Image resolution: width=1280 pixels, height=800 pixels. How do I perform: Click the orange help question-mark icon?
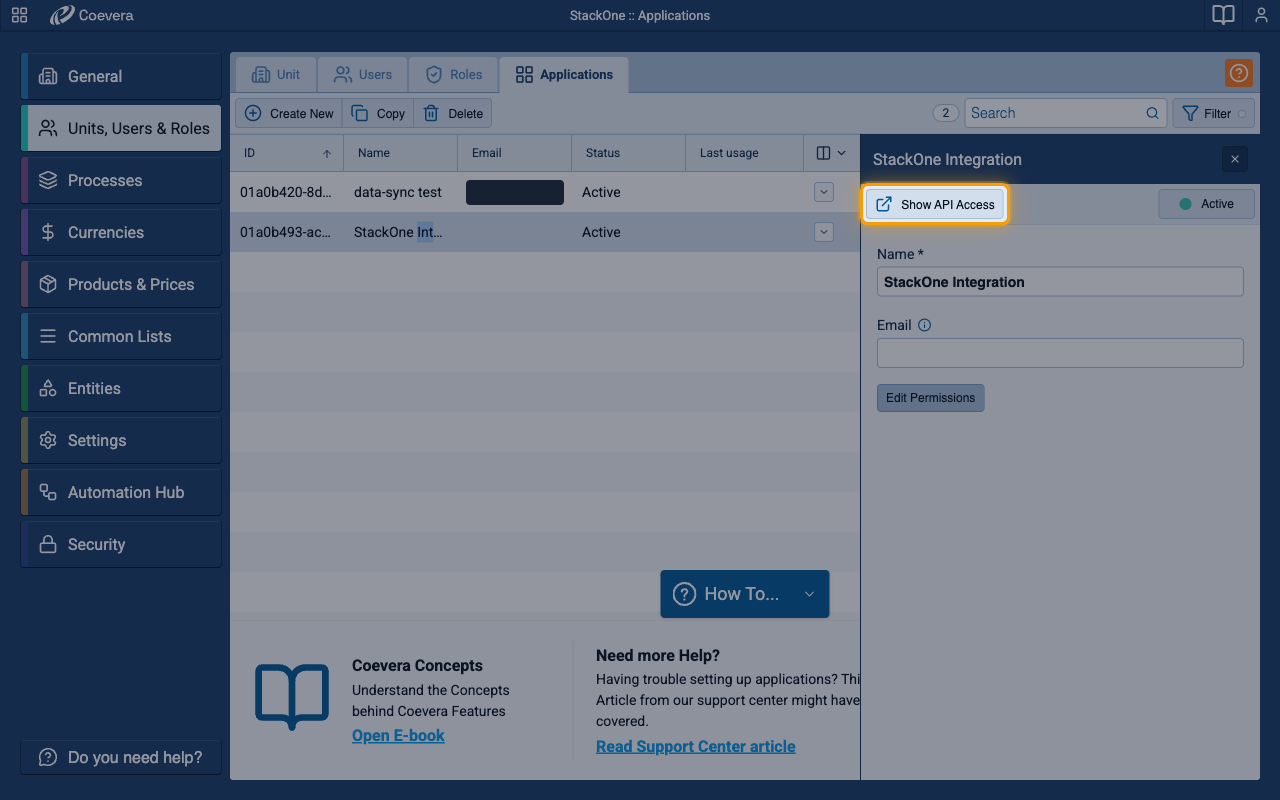pos(1238,73)
